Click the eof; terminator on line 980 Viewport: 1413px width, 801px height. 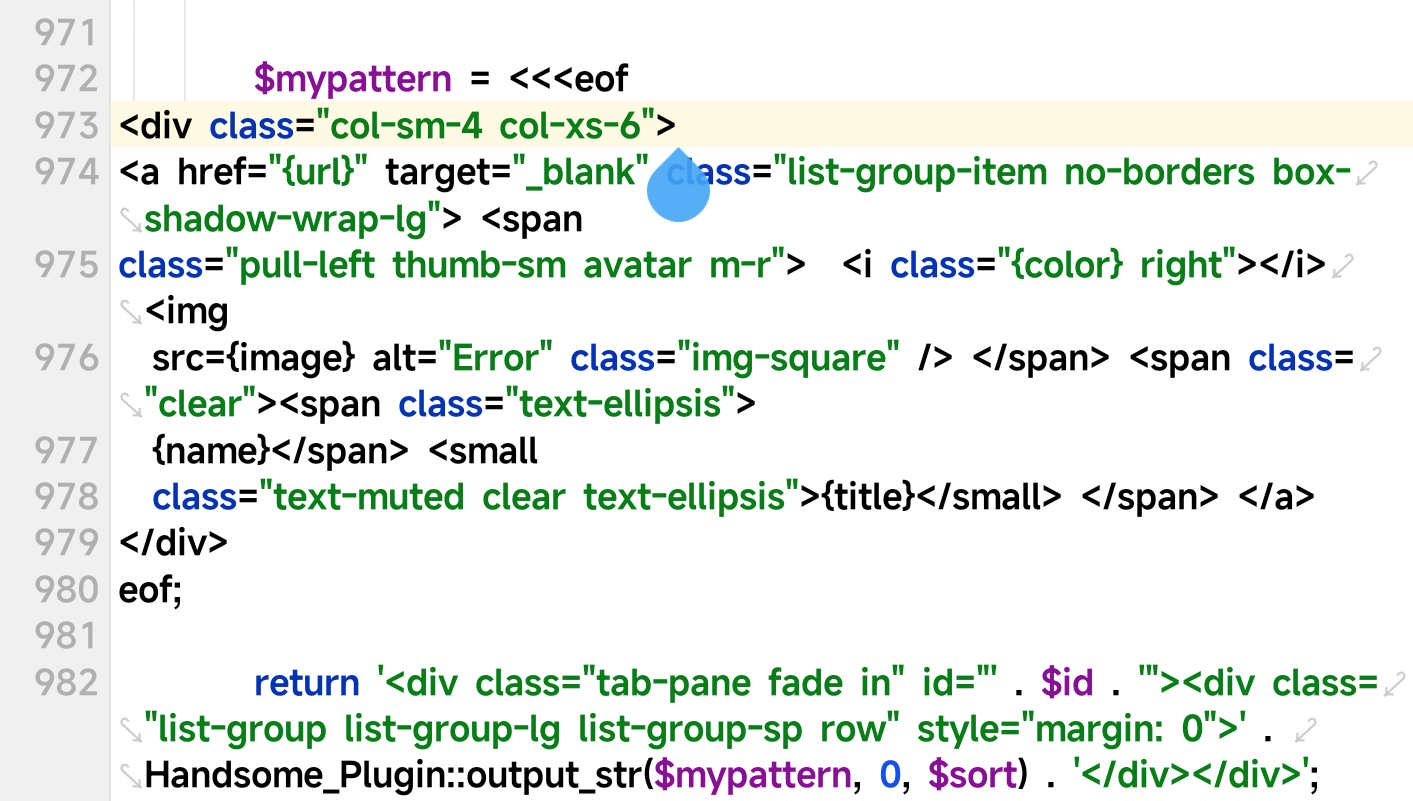[150, 590]
